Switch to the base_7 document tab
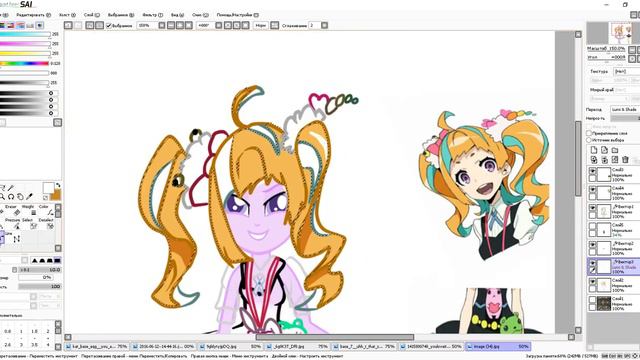 (364, 346)
